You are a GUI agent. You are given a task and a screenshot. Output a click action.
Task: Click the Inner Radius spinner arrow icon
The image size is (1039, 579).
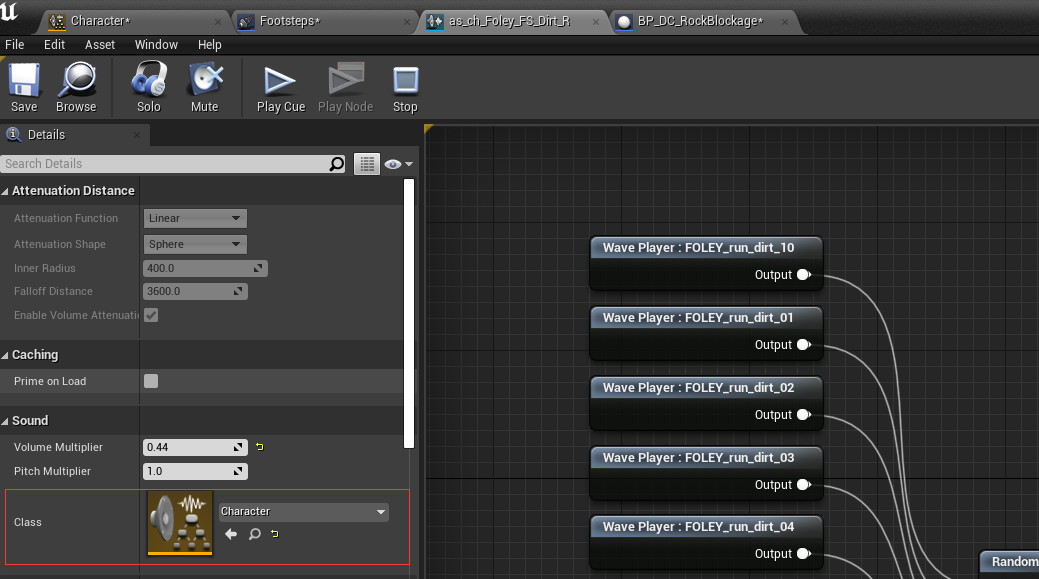pyautogui.click(x=258, y=268)
